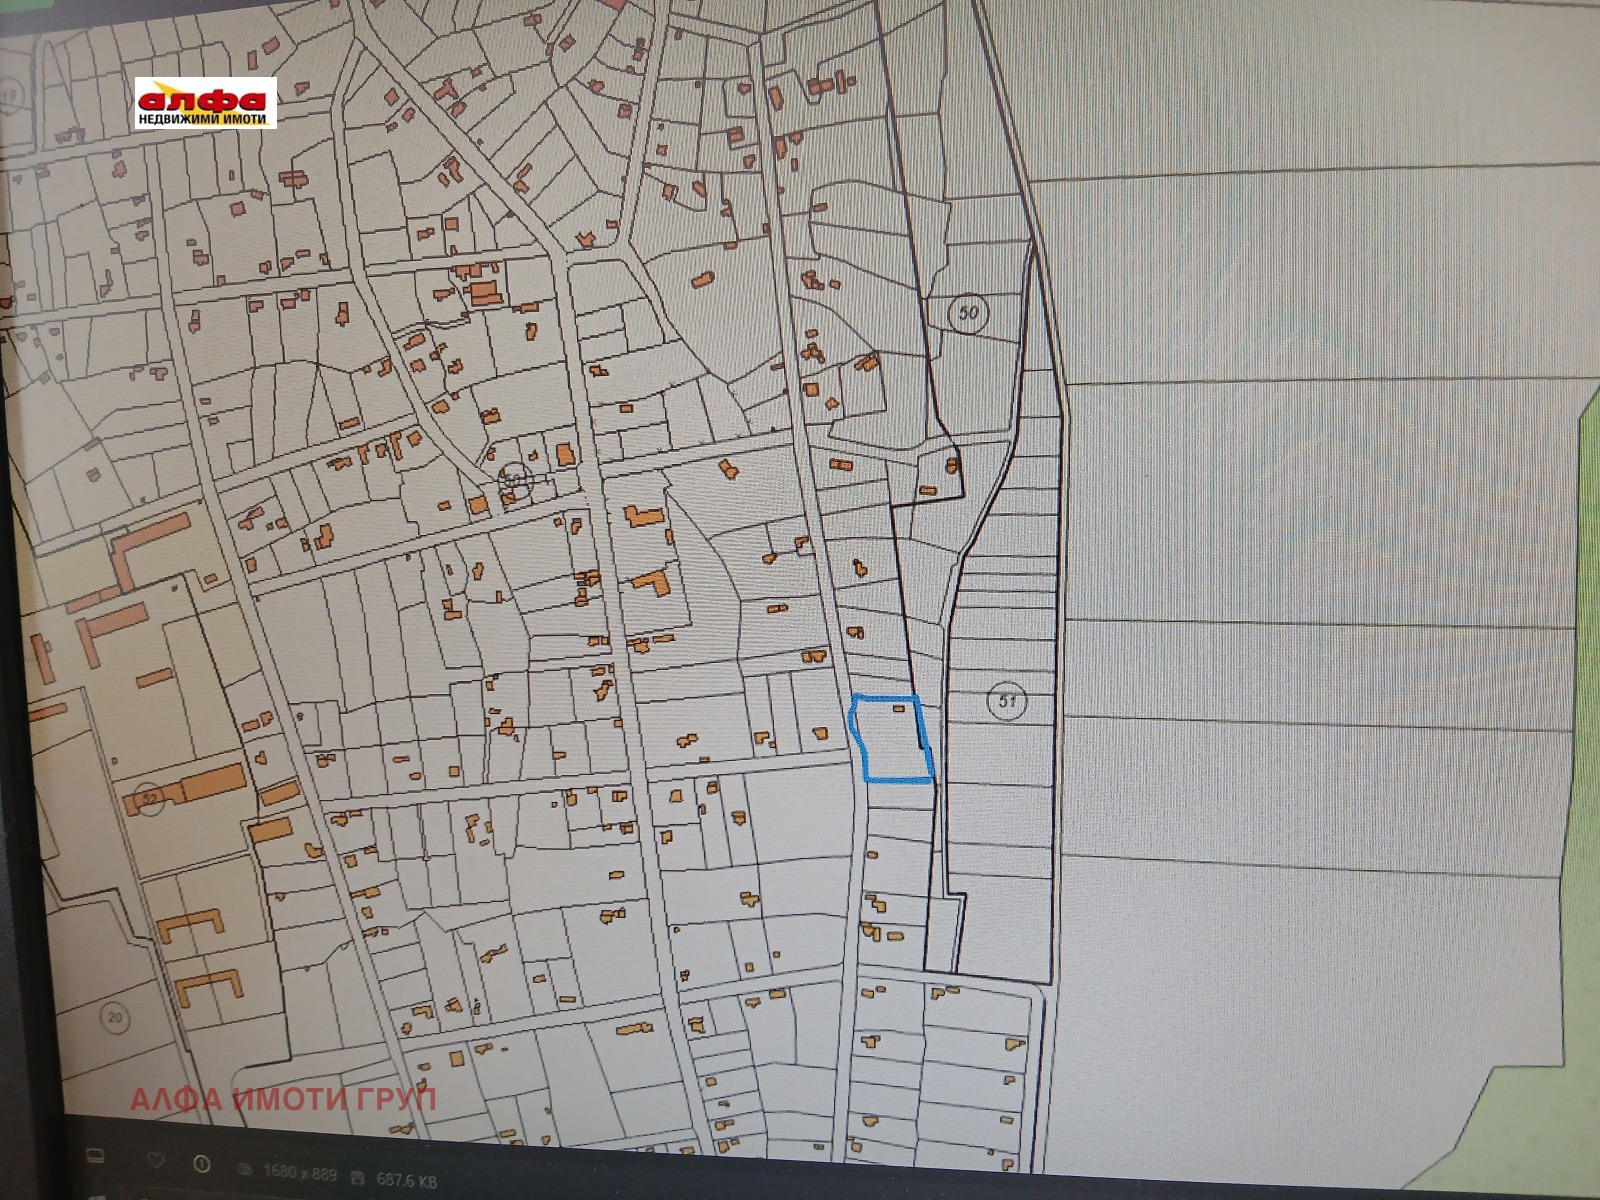
Task: Click the 687.6 KB file size text
Action: (406, 1180)
